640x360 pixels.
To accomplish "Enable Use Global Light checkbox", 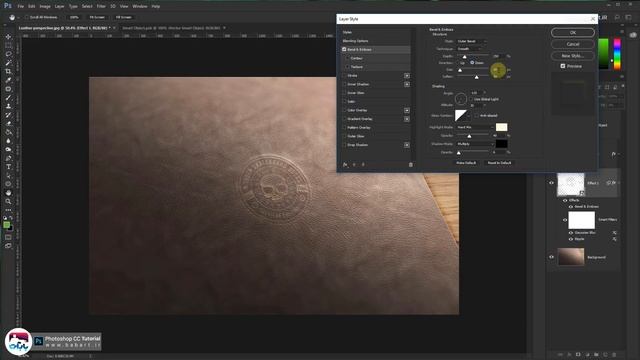I will pos(471,99).
